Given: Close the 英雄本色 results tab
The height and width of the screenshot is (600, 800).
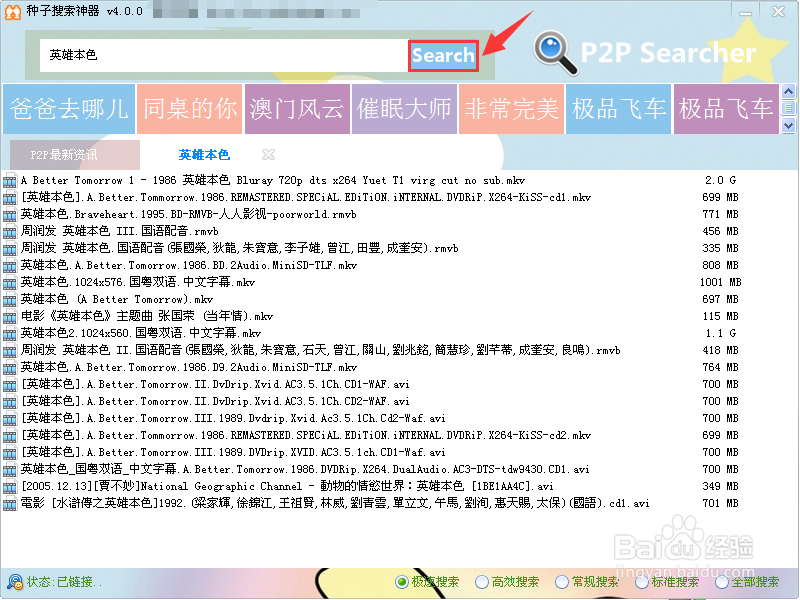Looking at the screenshot, I should point(268,155).
